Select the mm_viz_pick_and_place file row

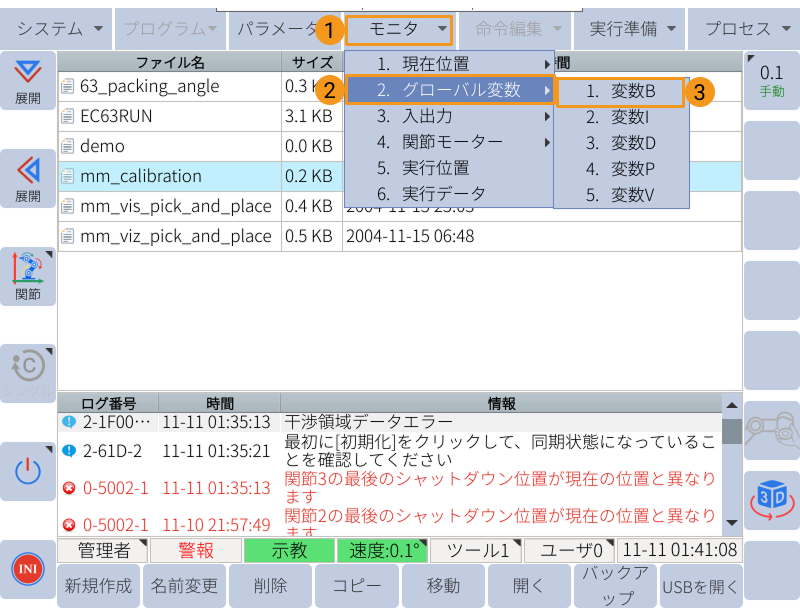(399, 237)
